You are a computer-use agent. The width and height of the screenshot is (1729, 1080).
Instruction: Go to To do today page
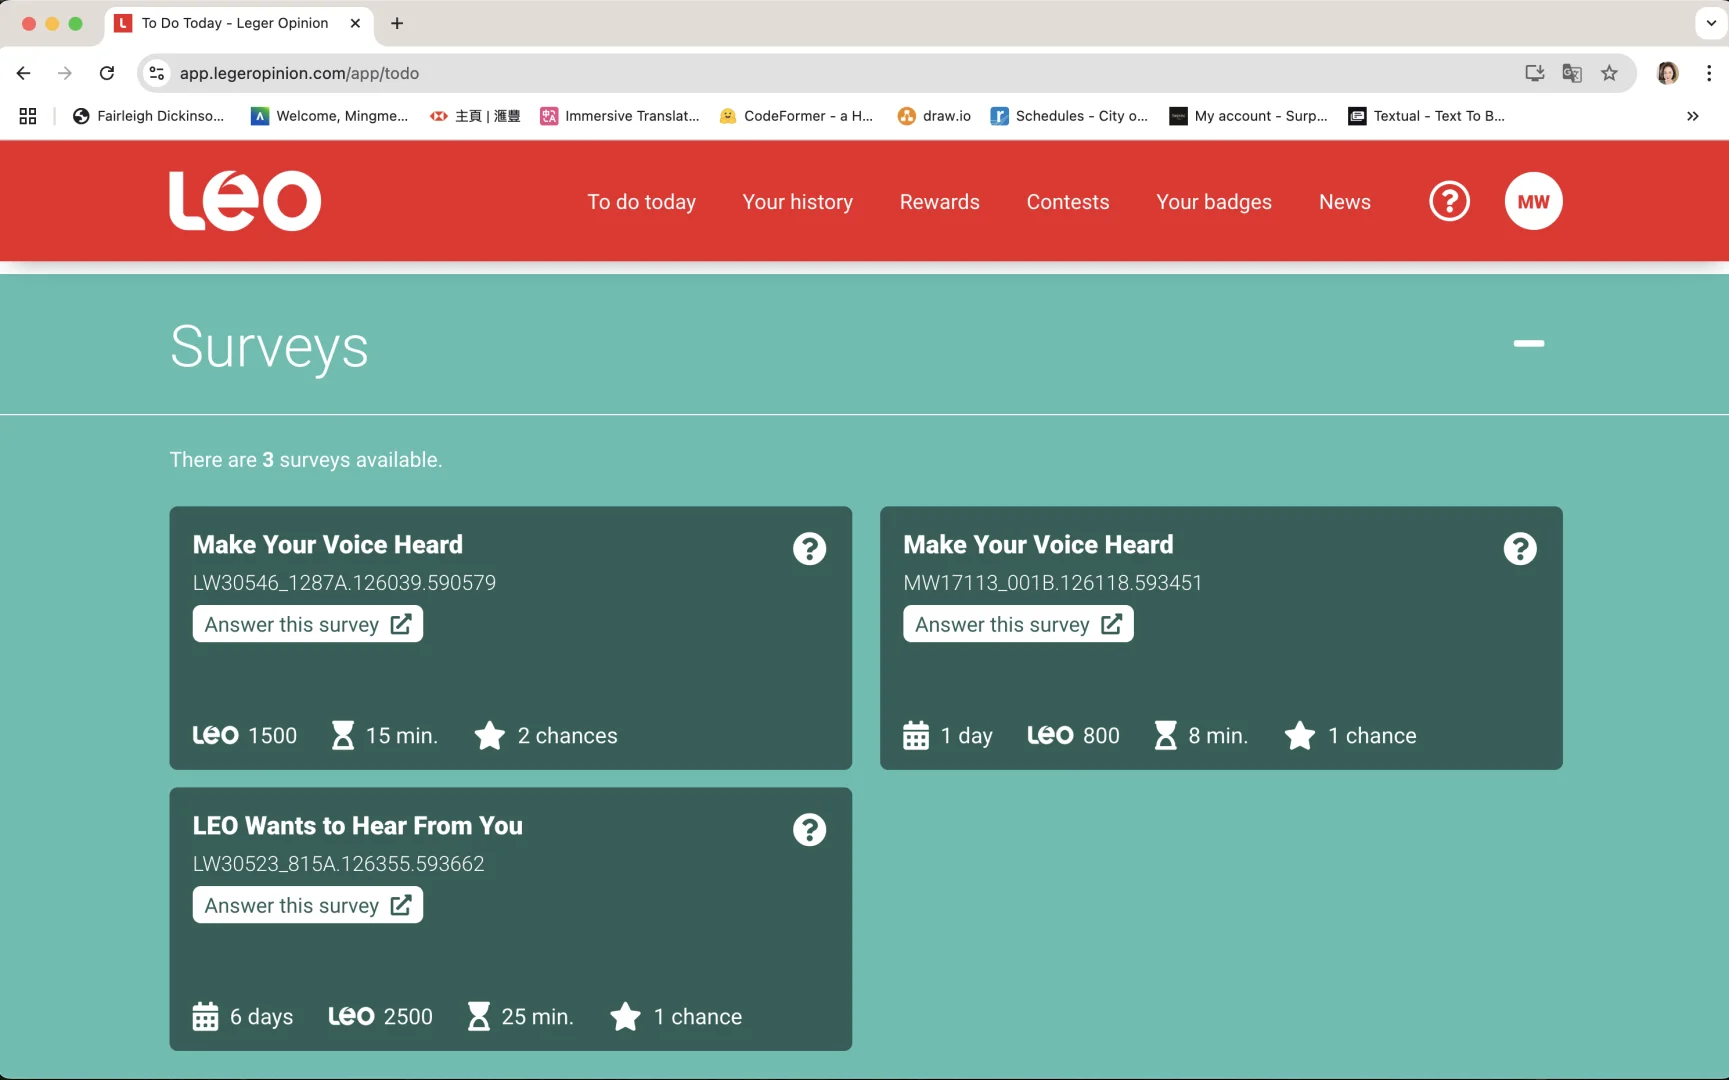click(x=641, y=202)
